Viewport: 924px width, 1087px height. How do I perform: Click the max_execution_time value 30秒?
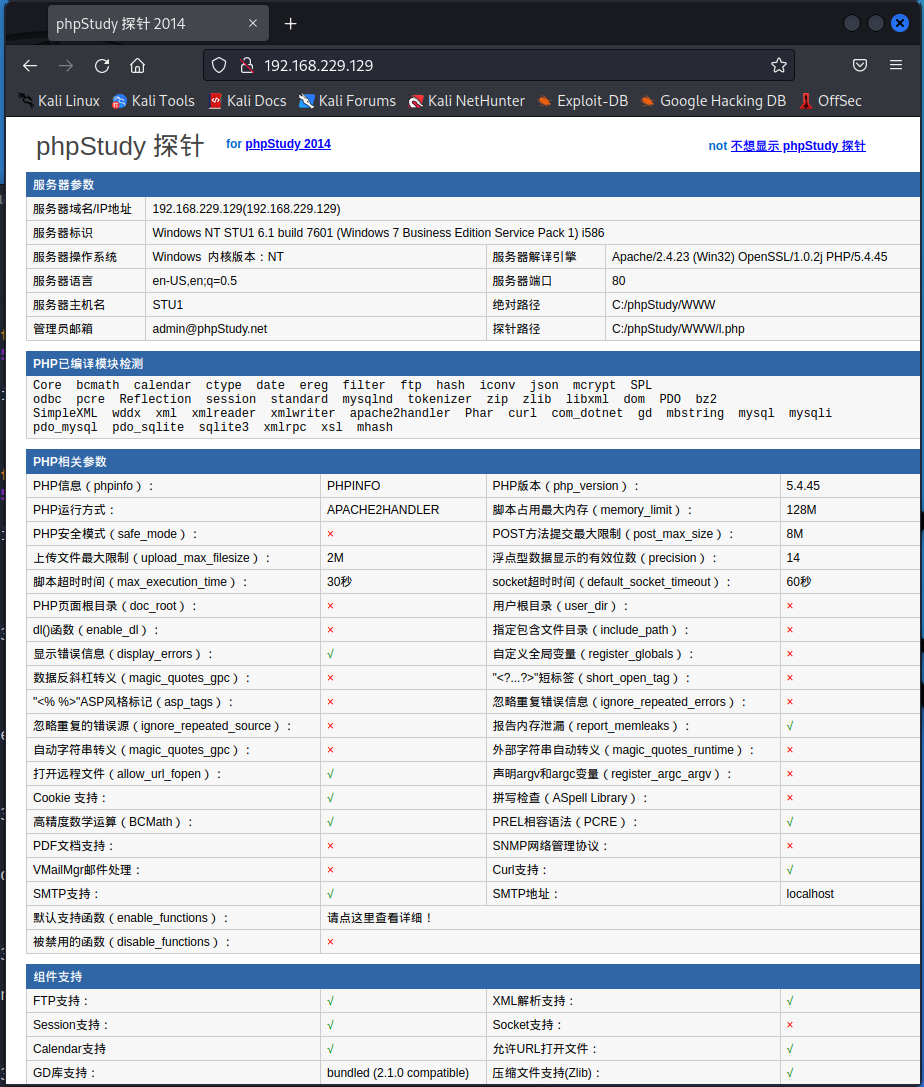339,582
